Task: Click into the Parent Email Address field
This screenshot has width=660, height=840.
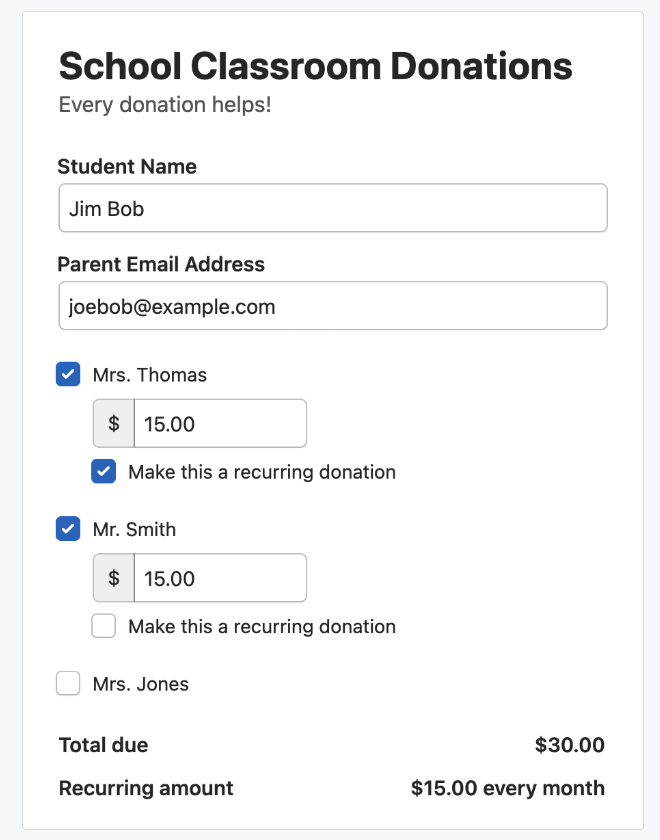Action: [333, 306]
